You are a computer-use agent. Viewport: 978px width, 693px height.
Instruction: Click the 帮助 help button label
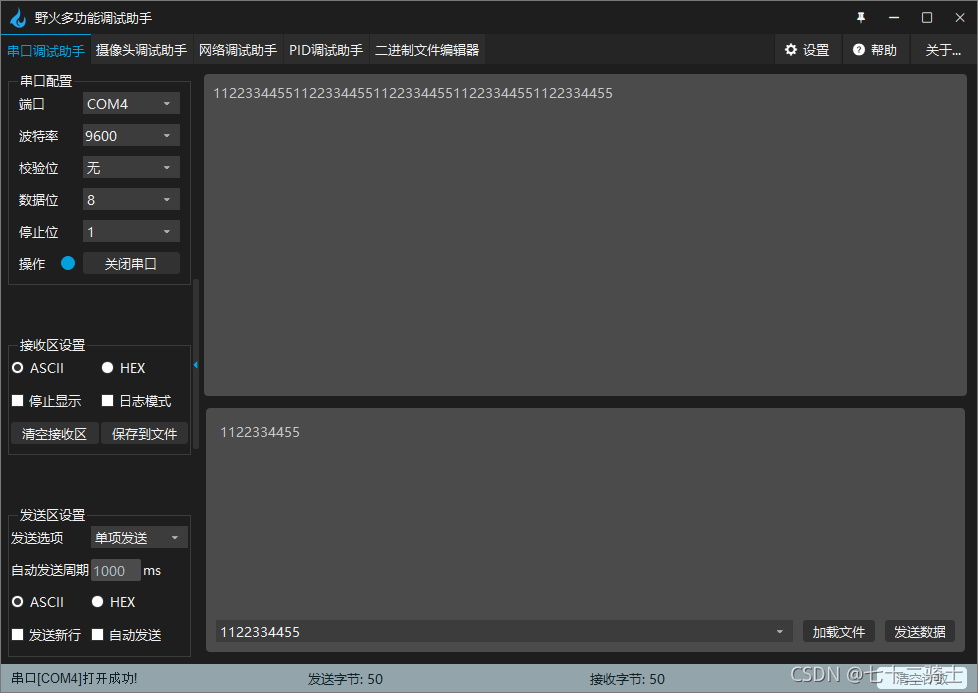coord(884,50)
